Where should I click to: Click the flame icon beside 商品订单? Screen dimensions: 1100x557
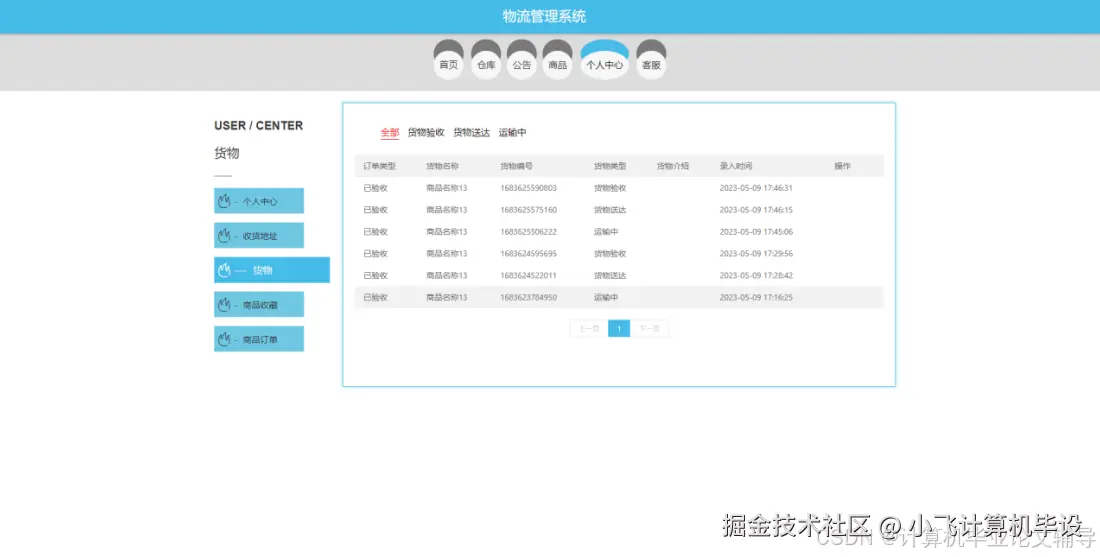[224, 339]
